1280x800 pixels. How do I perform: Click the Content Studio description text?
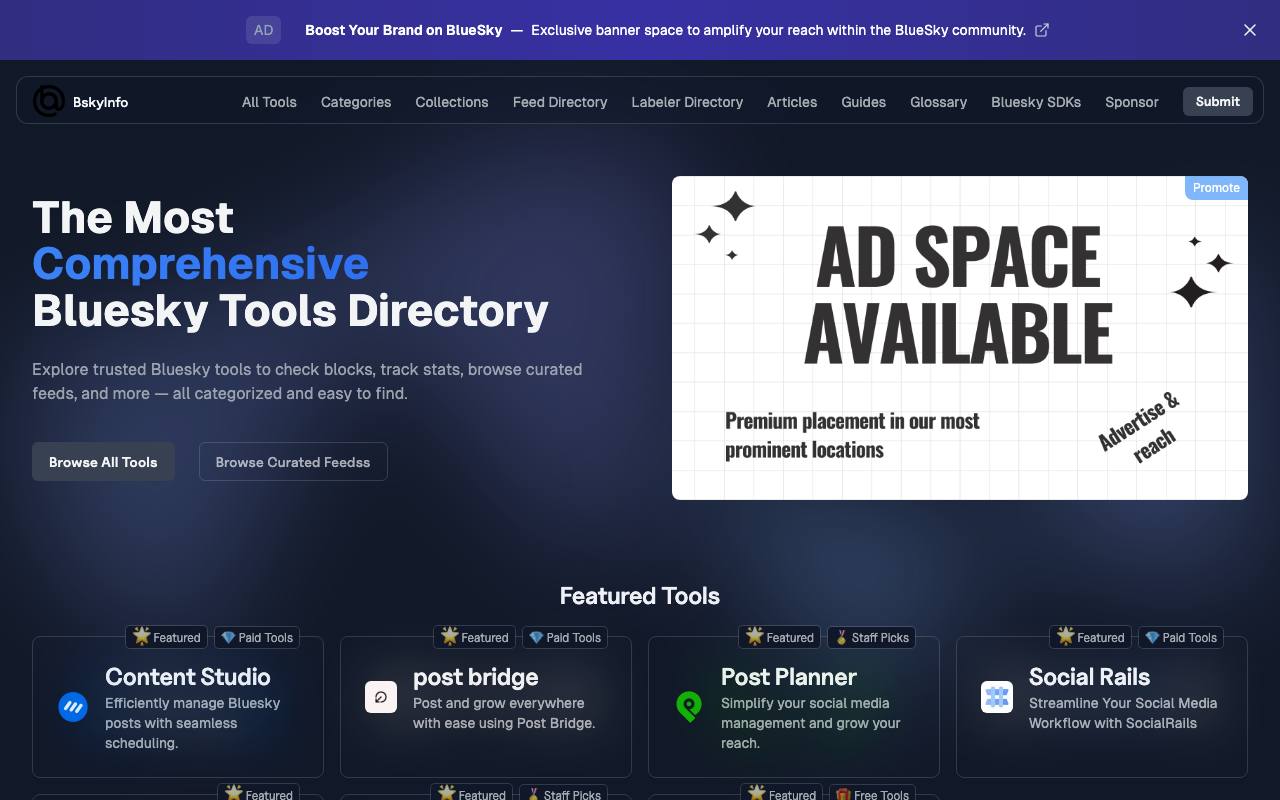pyautogui.click(x=193, y=723)
